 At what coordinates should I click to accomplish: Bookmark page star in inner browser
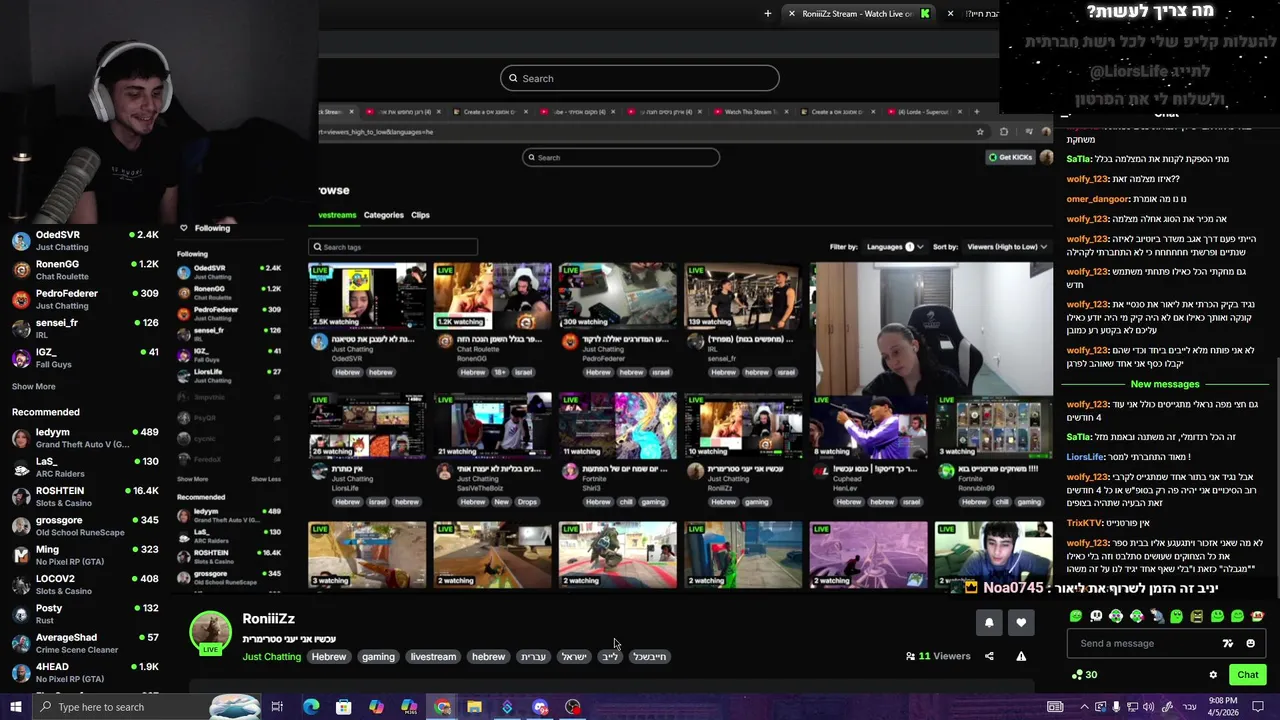(980, 131)
